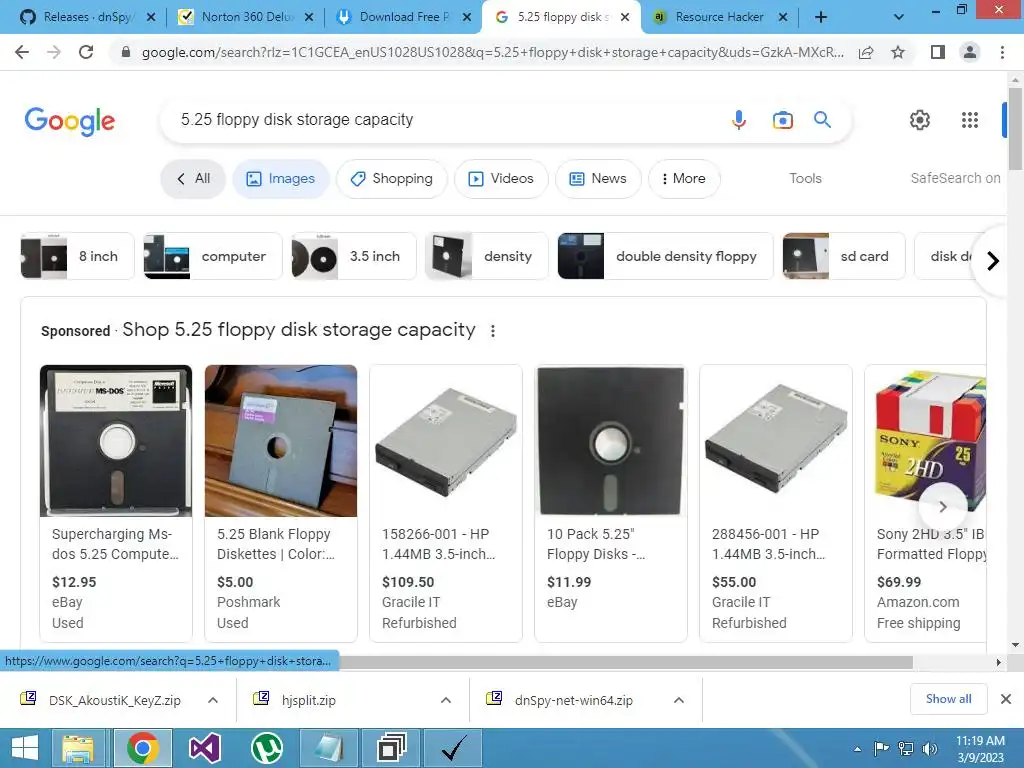Filter by 3.5 inch chip

pos(354,256)
